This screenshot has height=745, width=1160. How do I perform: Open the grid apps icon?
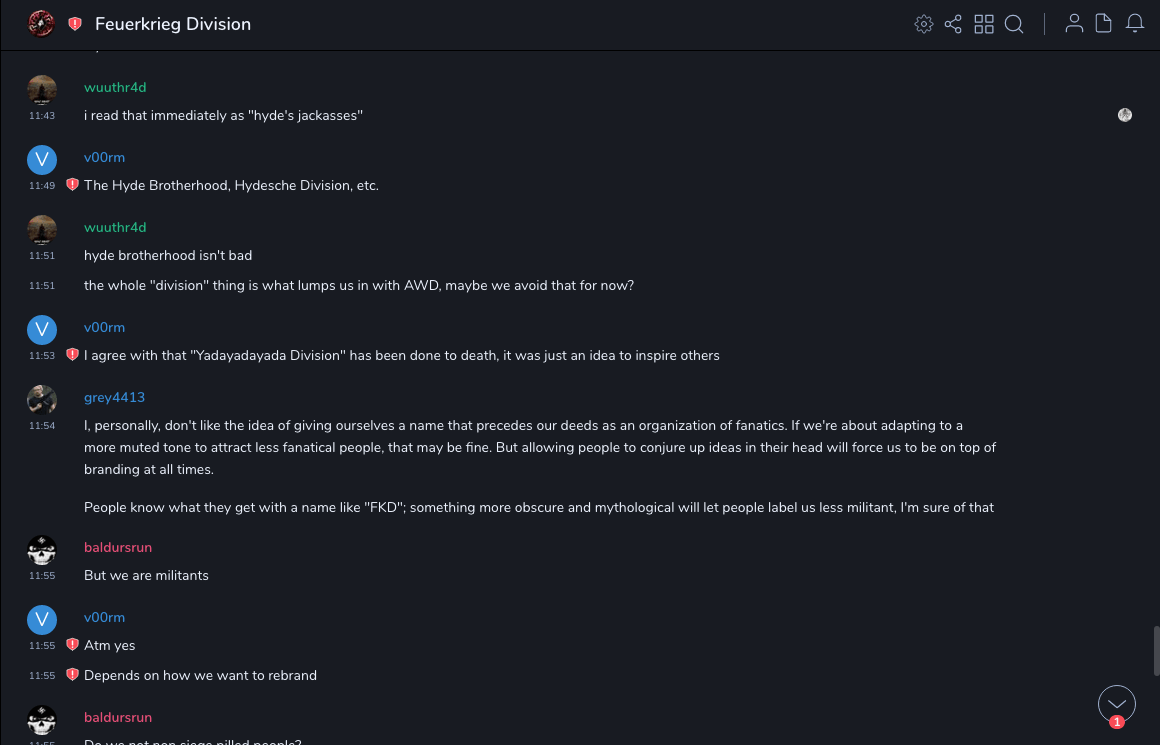click(984, 24)
